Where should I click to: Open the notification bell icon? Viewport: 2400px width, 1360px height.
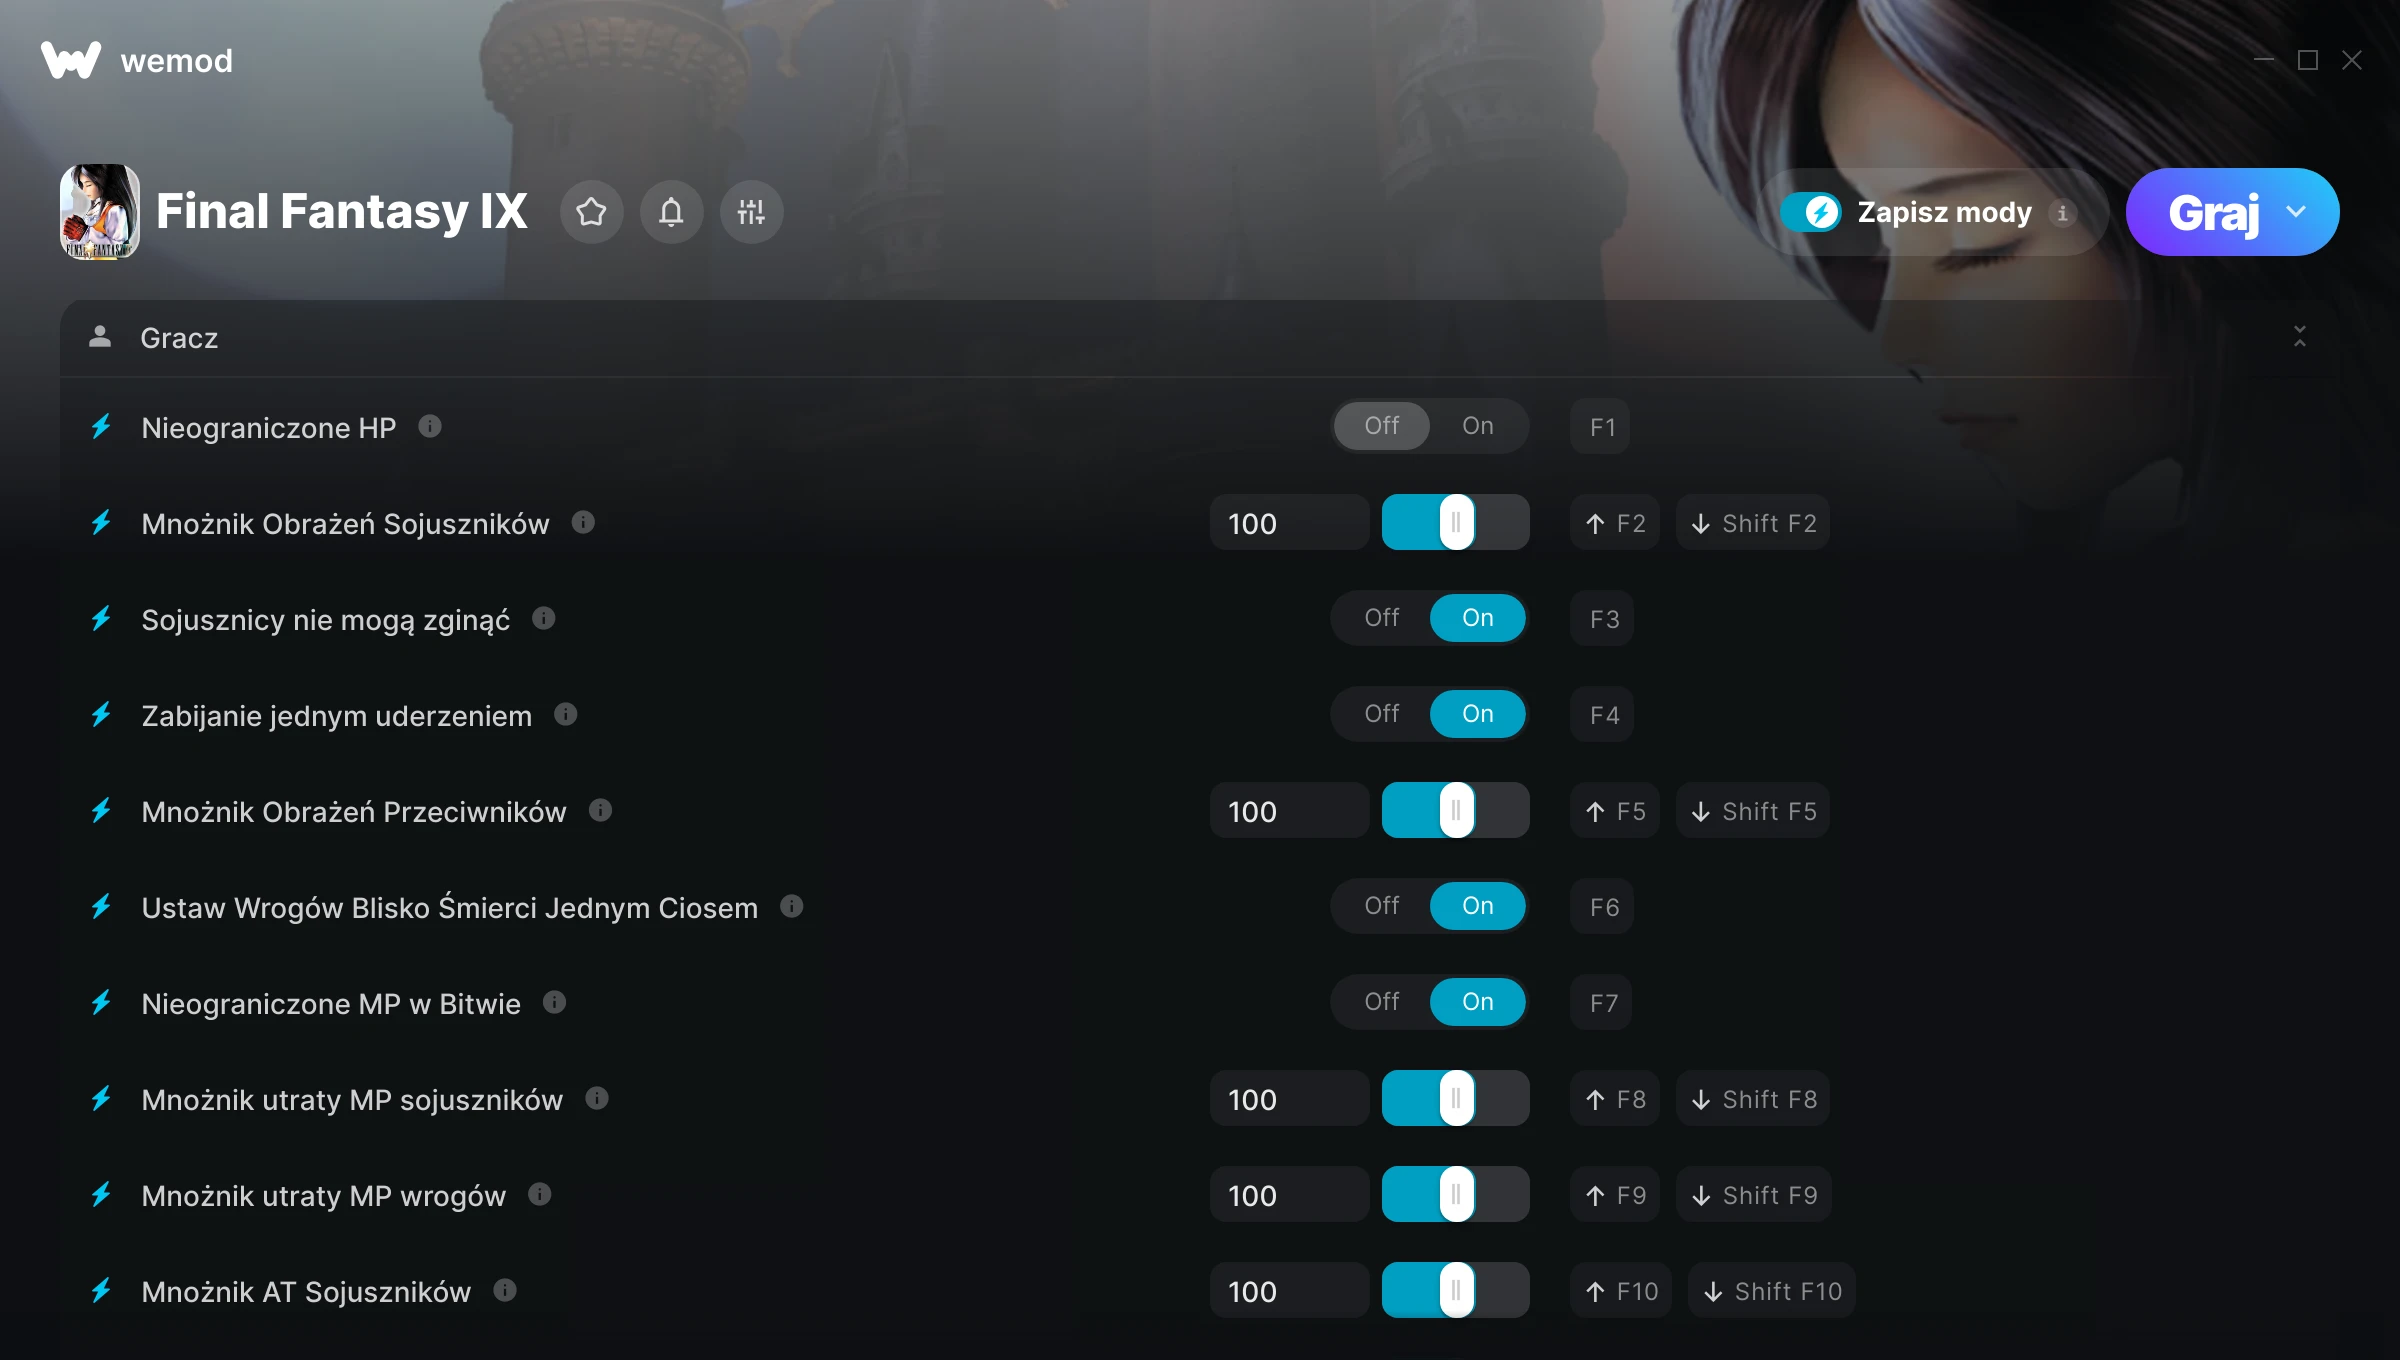671,212
